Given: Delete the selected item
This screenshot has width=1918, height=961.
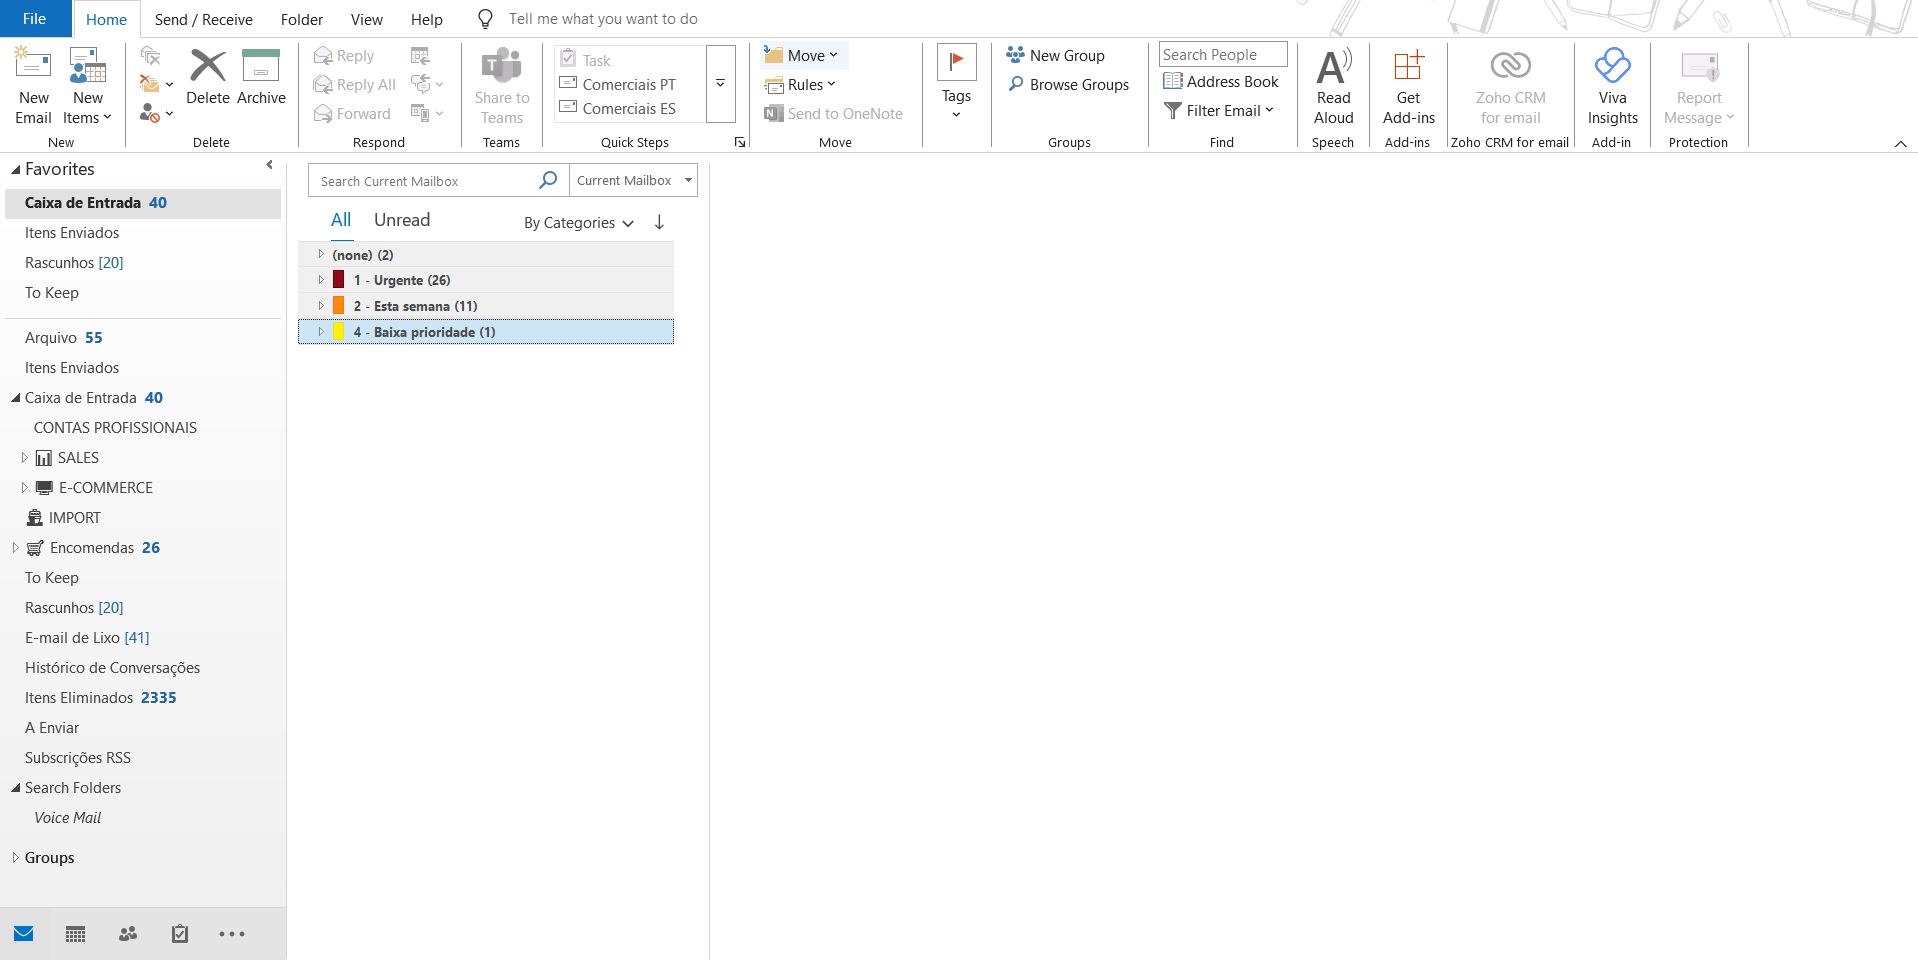Looking at the screenshot, I should [208, 78].
